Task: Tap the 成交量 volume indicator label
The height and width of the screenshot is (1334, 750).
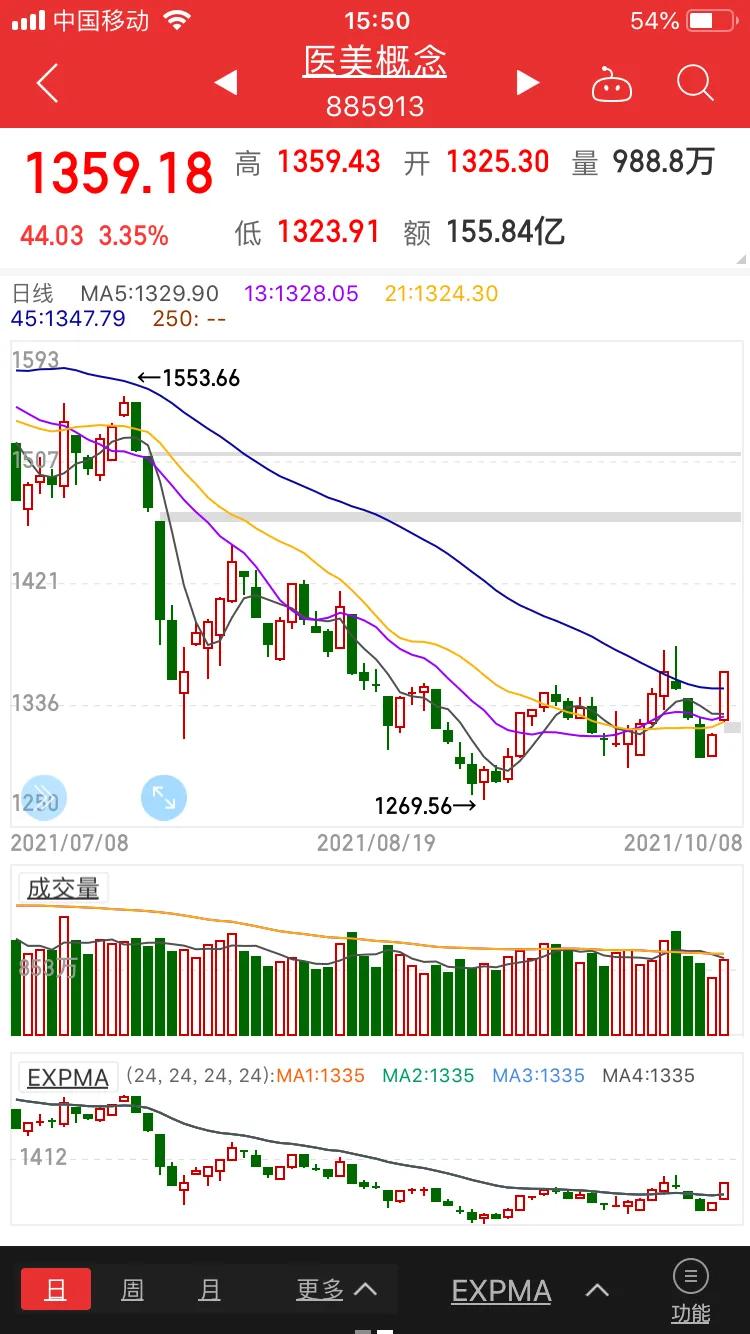Action: point(62,888)
